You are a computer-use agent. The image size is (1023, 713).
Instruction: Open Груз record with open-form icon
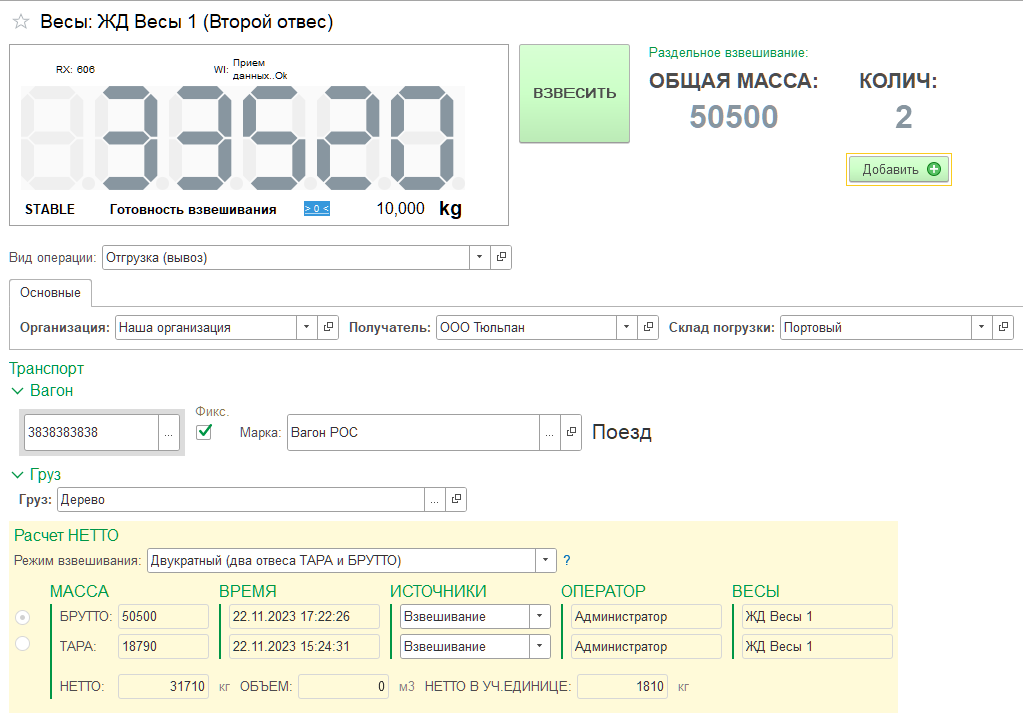pos(455,499)
